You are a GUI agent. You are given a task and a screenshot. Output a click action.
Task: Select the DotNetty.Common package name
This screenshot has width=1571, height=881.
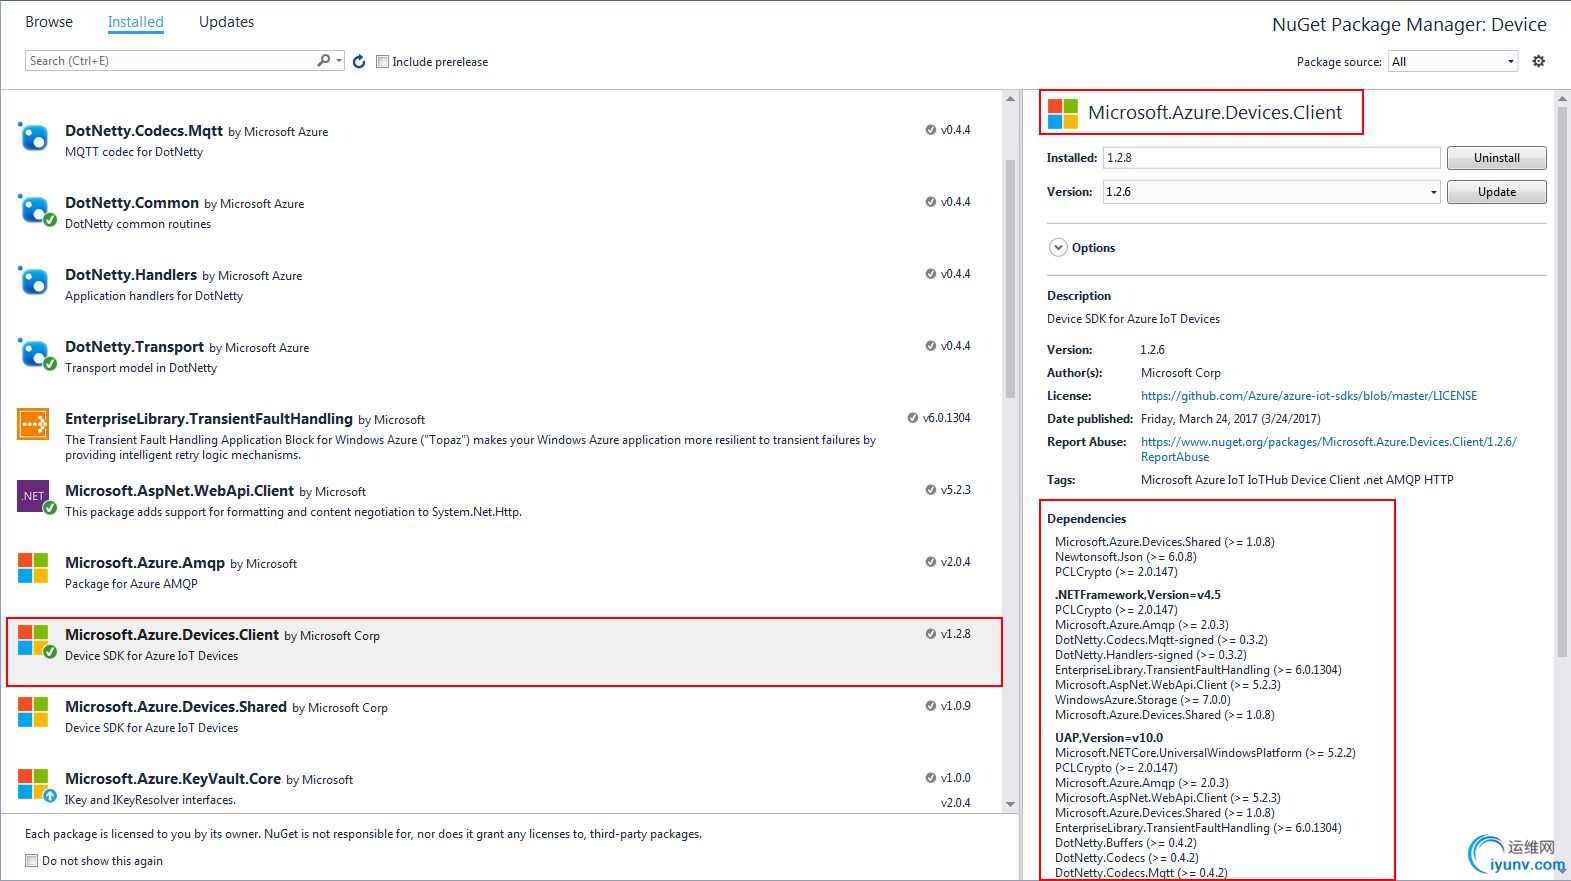132,203
